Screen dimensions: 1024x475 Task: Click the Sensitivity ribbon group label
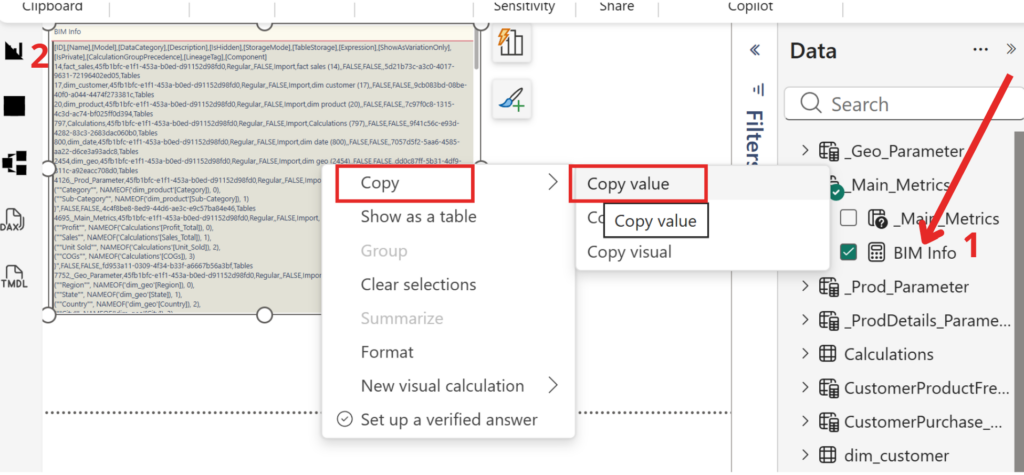pos(524,7)
